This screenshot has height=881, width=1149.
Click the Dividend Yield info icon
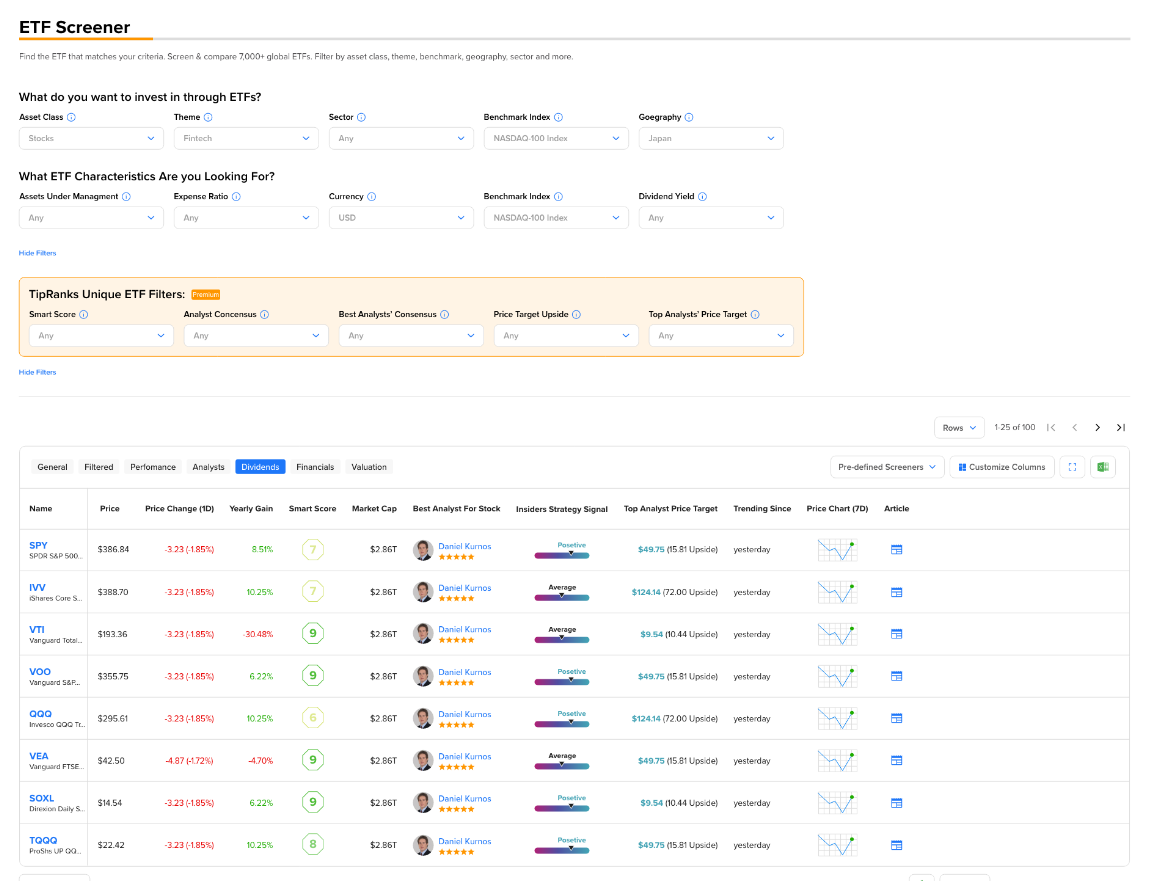coord(702,196)
